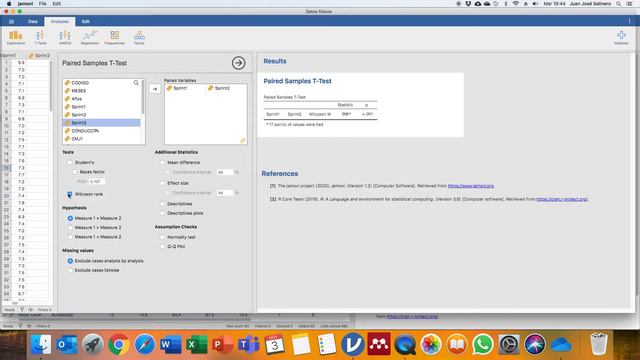Image resolution: width=640 pixels, height=360 pixels.
Task: Enable the Normality test checkbox
Action: tap(162, 237)
